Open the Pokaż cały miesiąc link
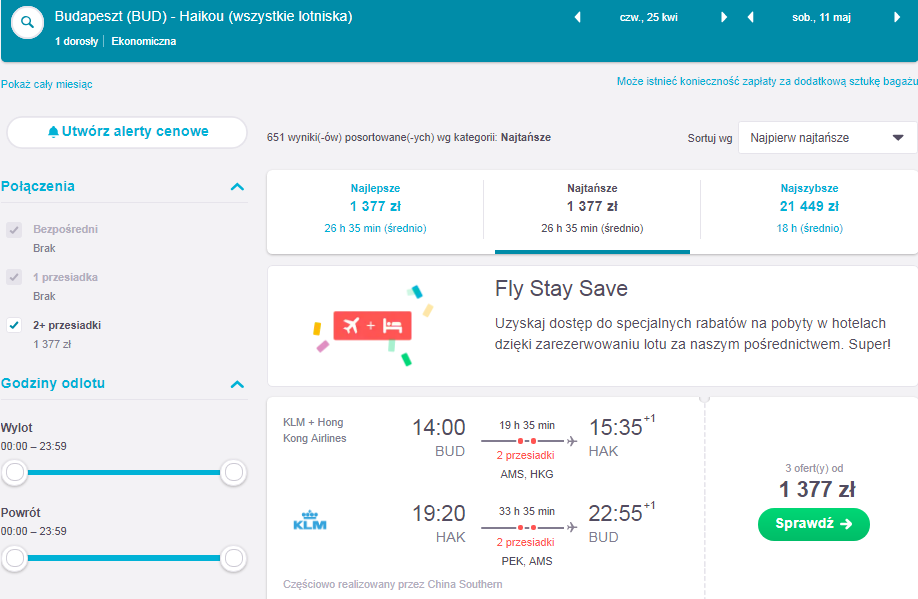Viewport: 918px width, 599px height. (x=47, y=84)
